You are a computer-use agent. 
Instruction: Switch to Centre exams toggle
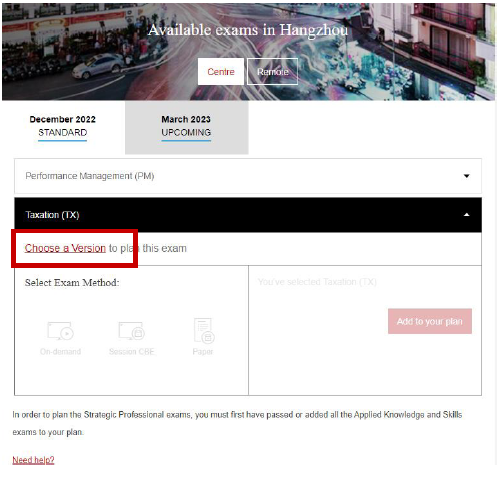click(221, 72)
